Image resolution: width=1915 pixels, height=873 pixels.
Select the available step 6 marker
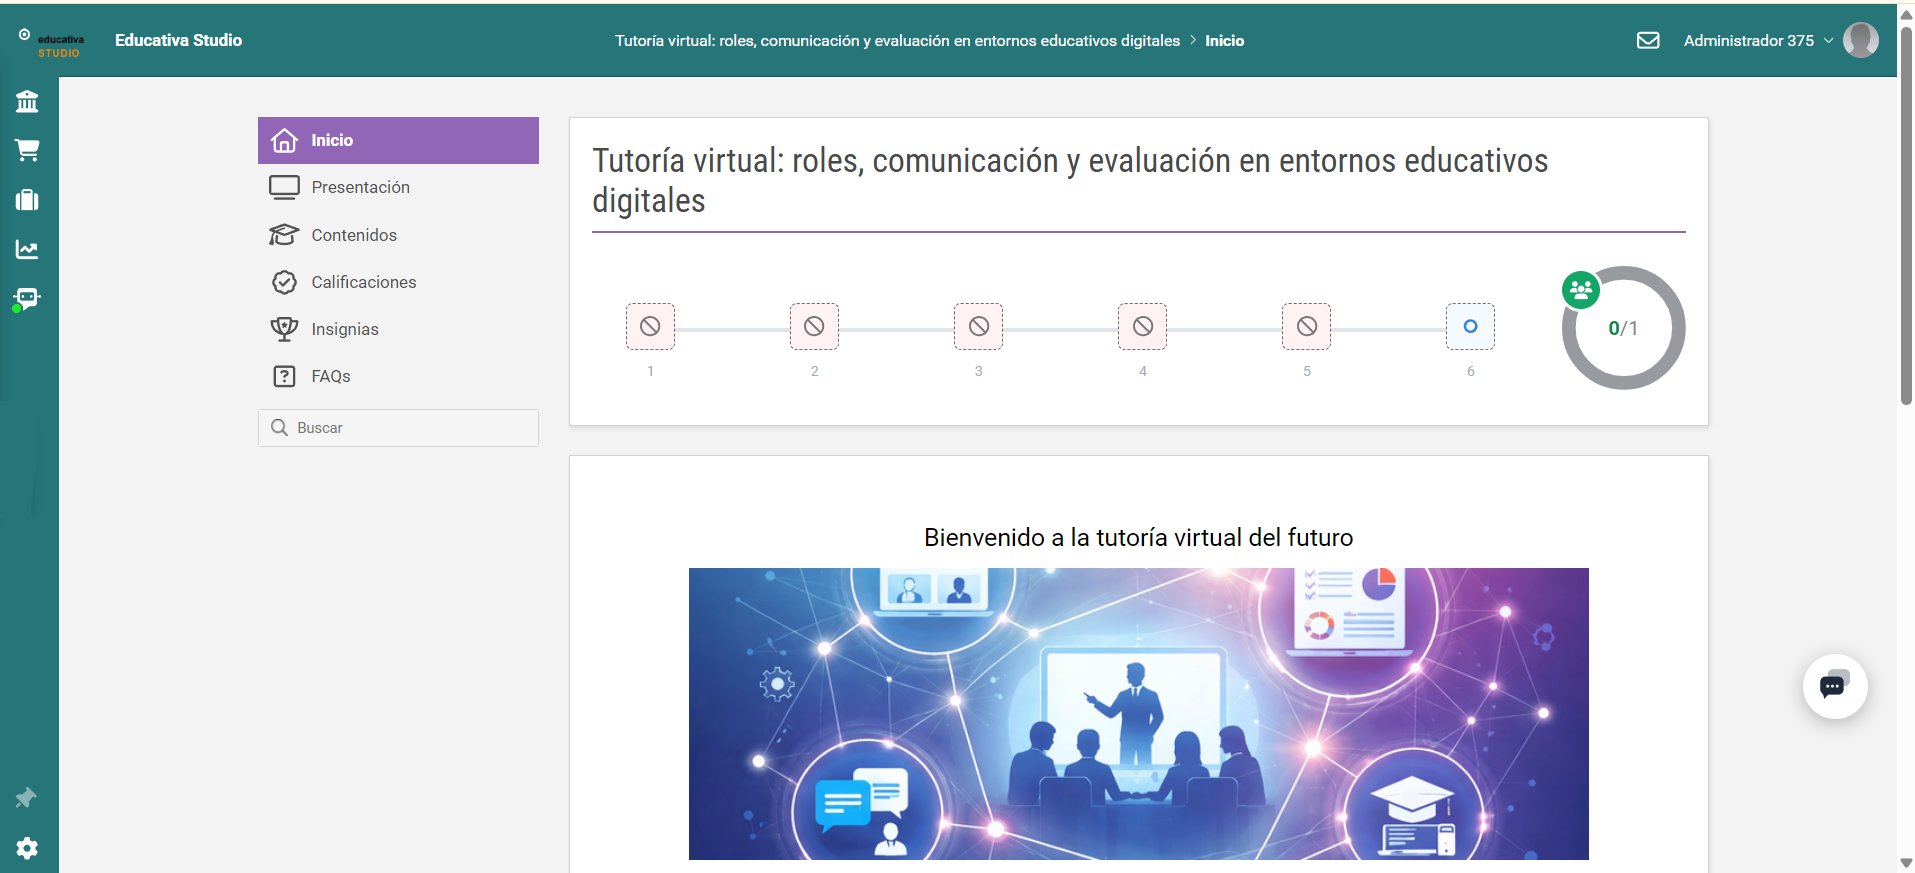1470,326
